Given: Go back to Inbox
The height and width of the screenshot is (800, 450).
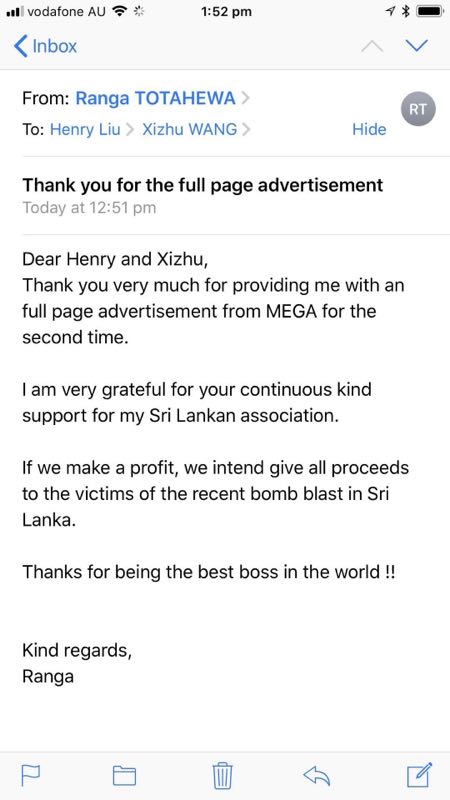Looking at the screenshot, I should [45, 46].
